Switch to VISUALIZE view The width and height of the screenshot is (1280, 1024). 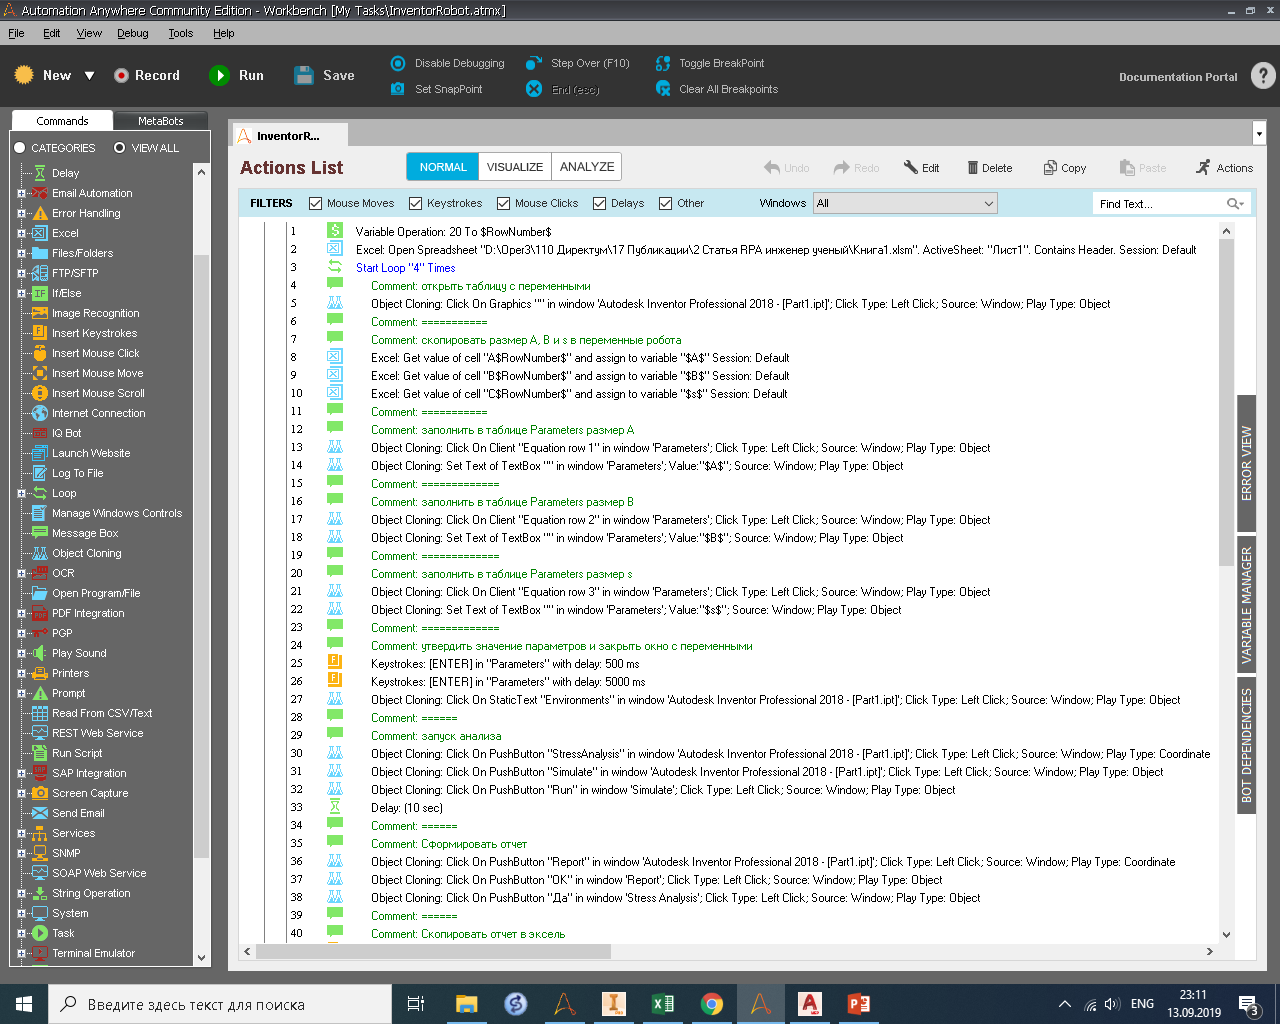pyautogui.click(x=515, y=167)
